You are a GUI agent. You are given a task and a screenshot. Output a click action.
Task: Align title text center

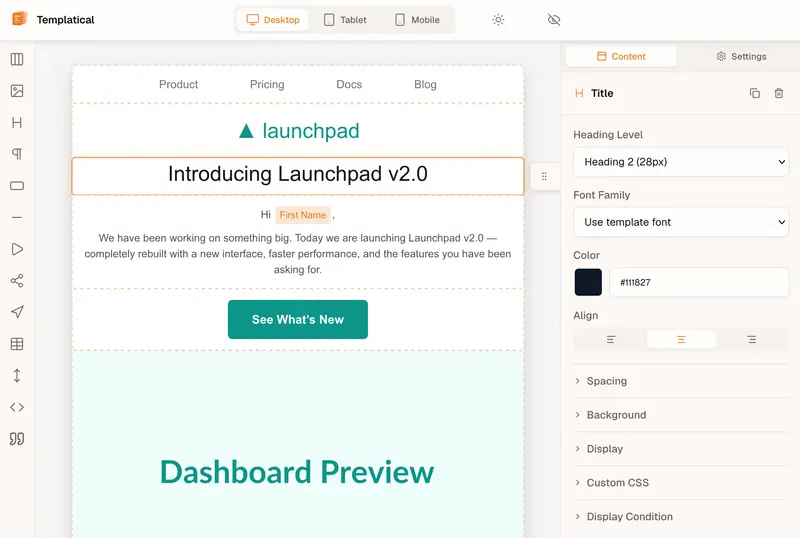coord(681,339)
